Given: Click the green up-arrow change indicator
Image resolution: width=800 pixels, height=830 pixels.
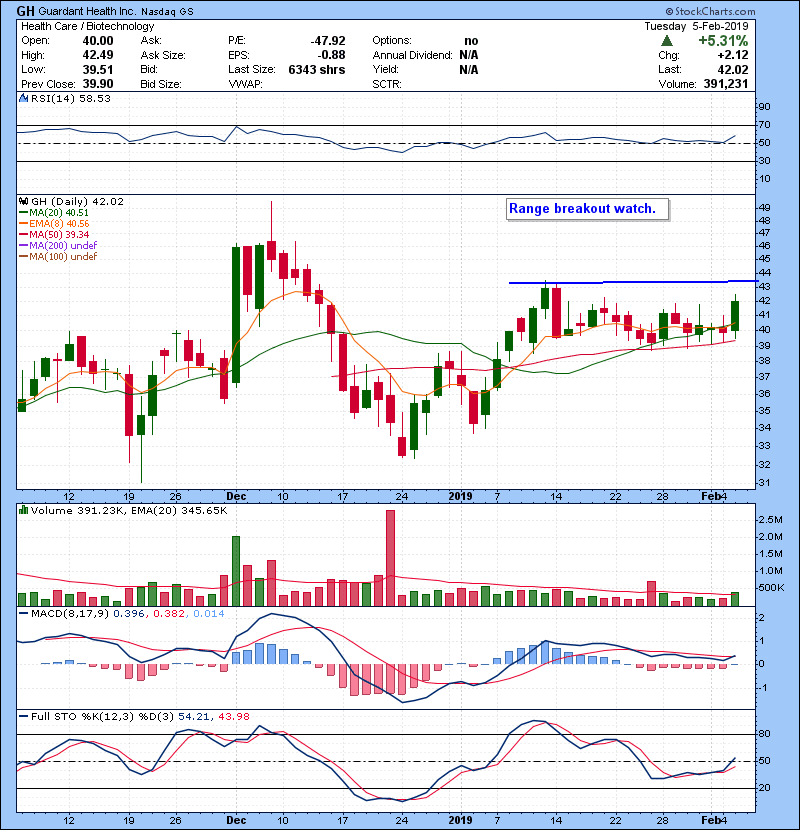Looking at the screenshot, I should click(667, 41).
